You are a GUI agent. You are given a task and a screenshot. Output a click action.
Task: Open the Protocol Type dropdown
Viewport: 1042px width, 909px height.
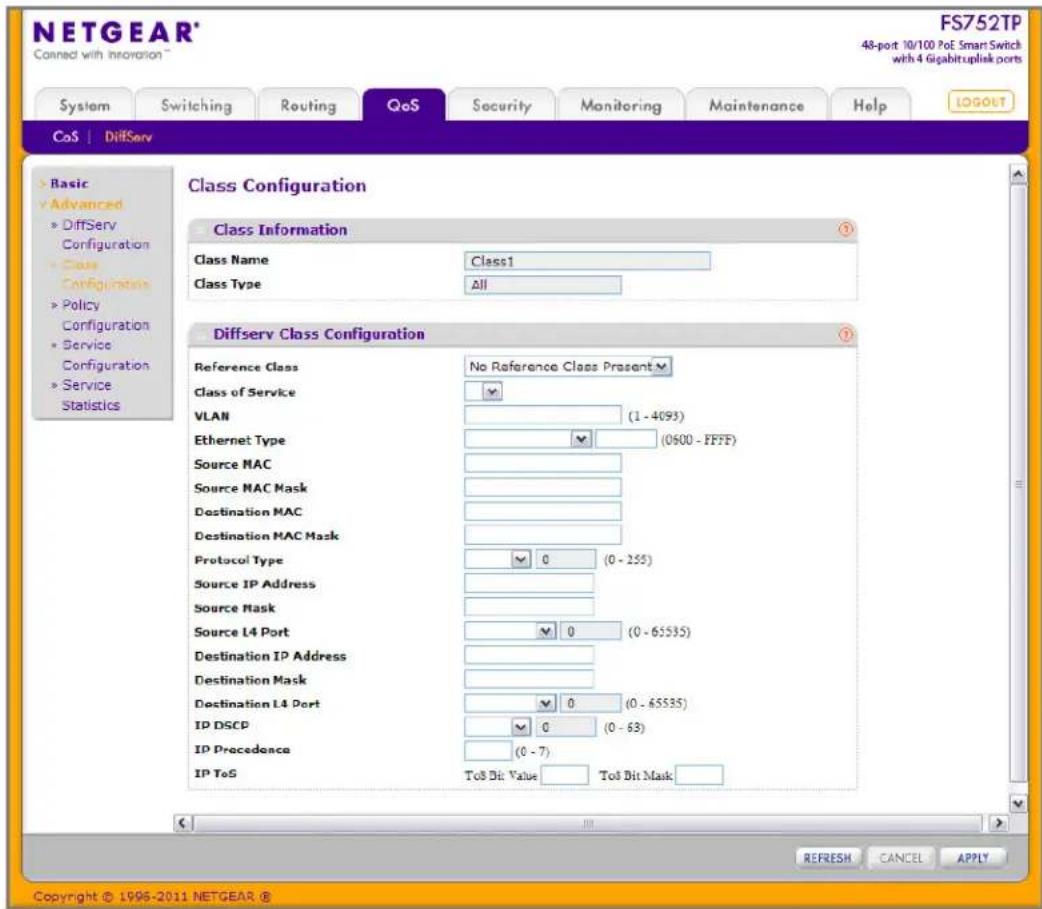[497, 559]
